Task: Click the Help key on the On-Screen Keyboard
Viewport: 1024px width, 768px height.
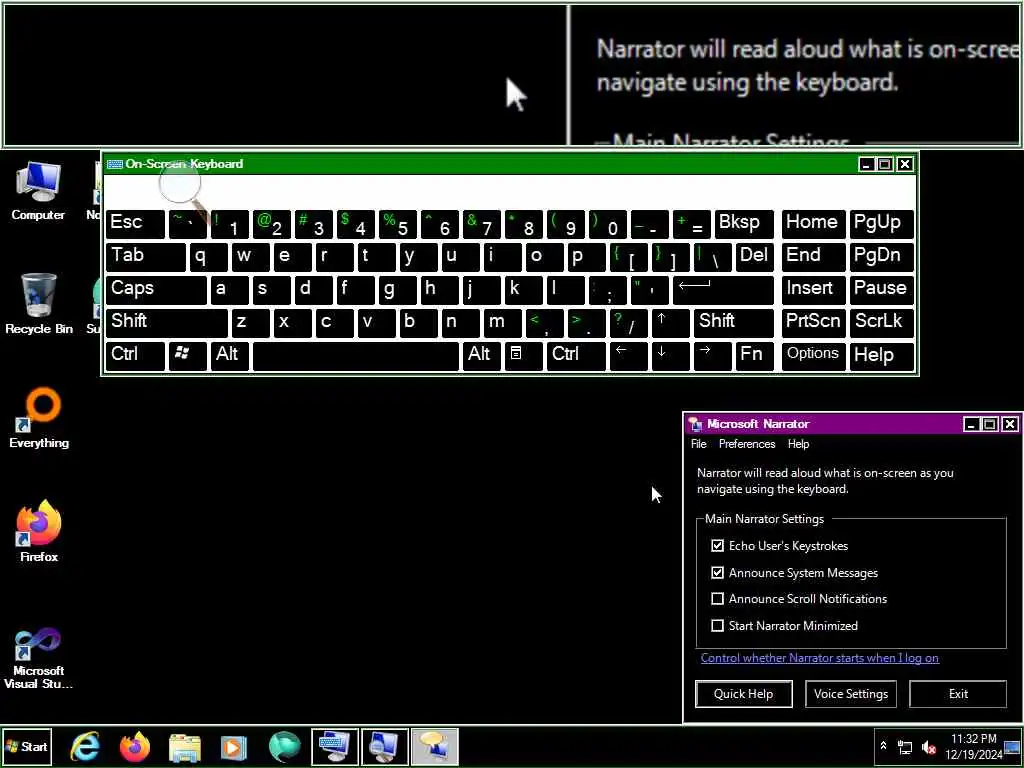Action: (x=881, y=356)
